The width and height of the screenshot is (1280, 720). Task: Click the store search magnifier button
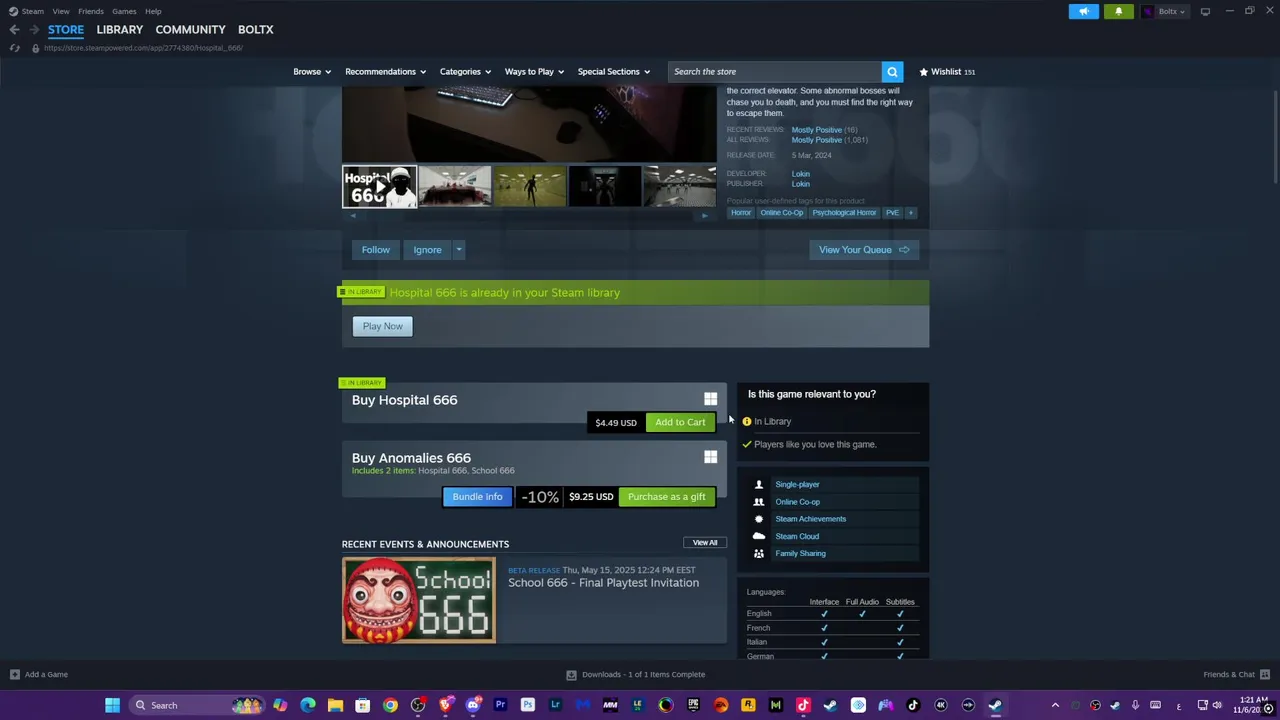pyautogui.click(x=892, y=72)
